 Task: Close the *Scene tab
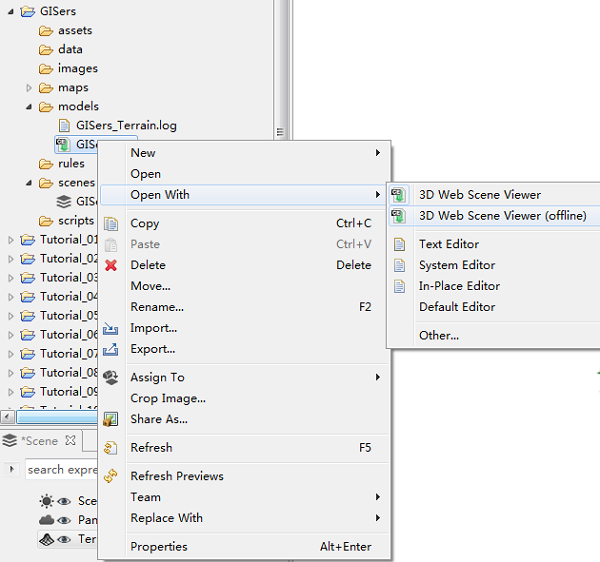pos(70,441)
